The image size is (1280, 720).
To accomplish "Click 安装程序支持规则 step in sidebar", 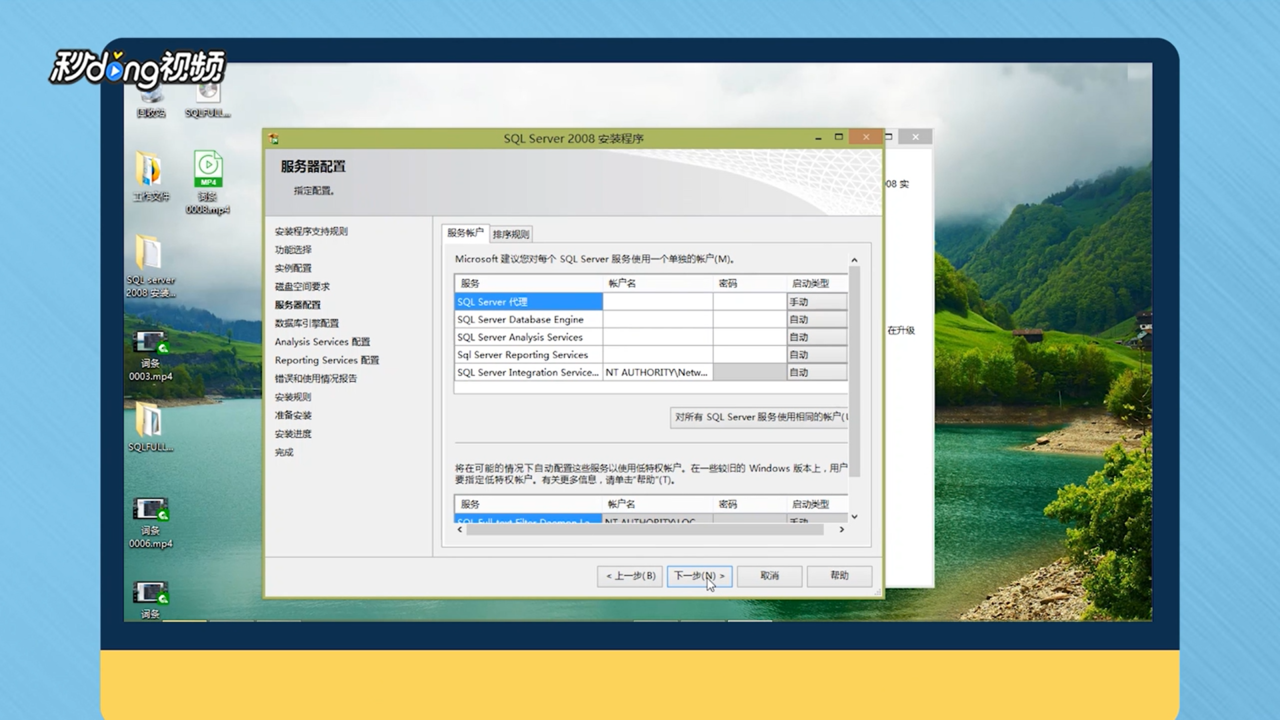I will (x=311, y=231).
